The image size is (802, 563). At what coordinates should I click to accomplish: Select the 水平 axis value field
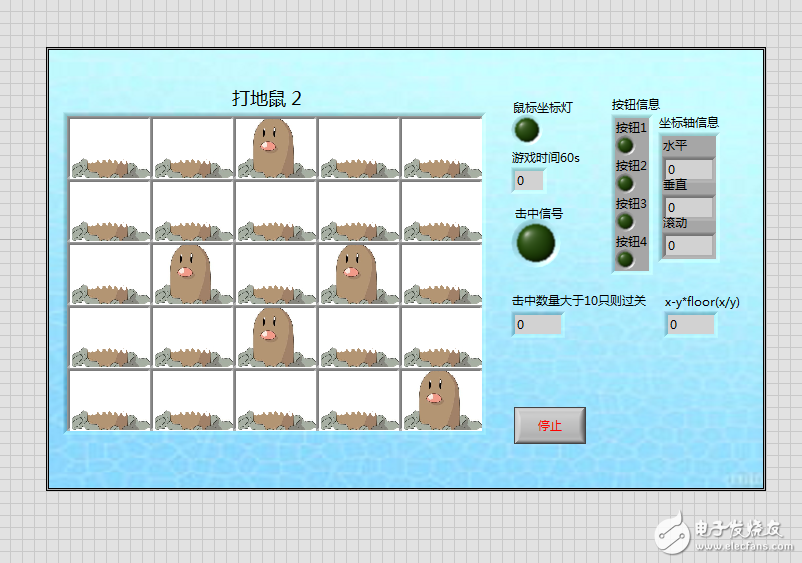point(688,169)
